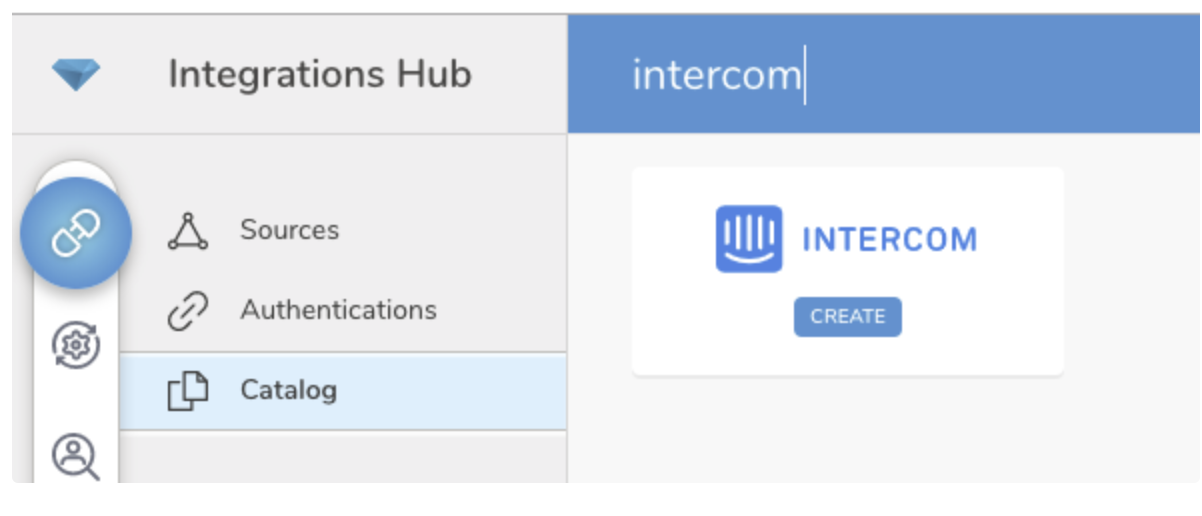Open the person search rail icon
The image size is (1202, 516).
pos(76,457)
